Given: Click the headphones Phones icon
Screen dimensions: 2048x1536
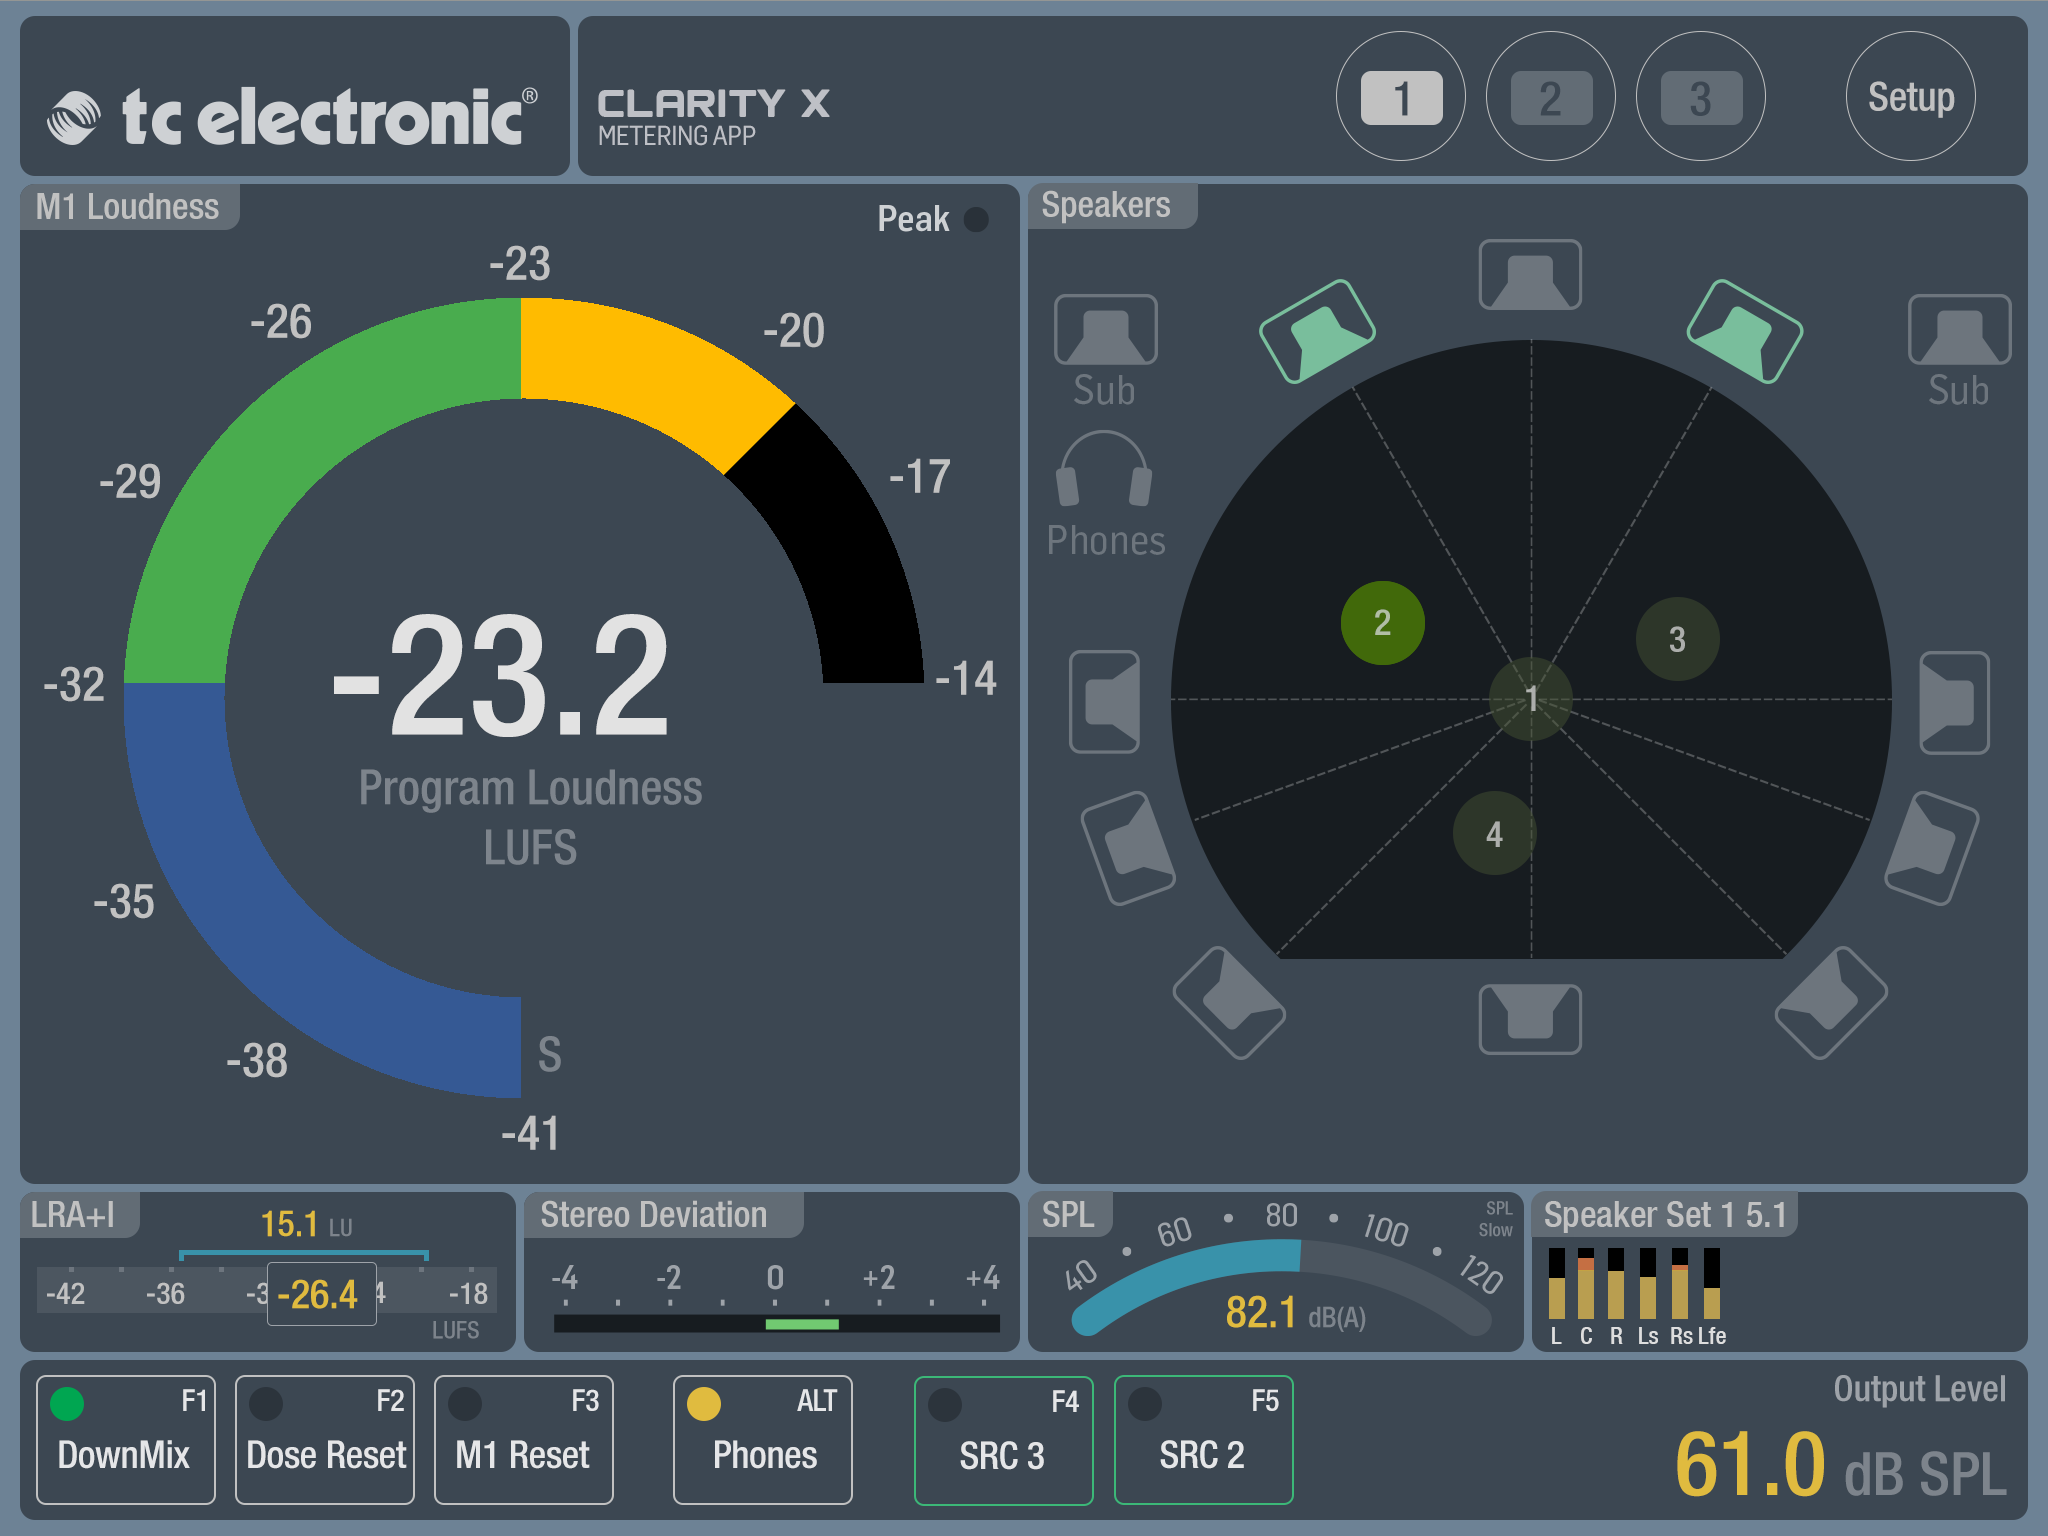Looking at the screenshot, I should pyautogui.click(x=1105, y=469).
